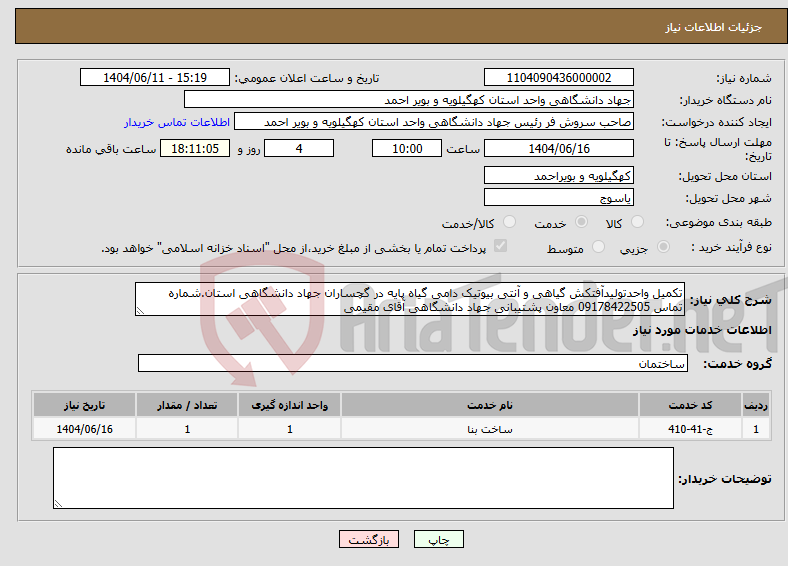788x566 pixels.
Task: Click service code cell ج-41-410
Action: 691,429
